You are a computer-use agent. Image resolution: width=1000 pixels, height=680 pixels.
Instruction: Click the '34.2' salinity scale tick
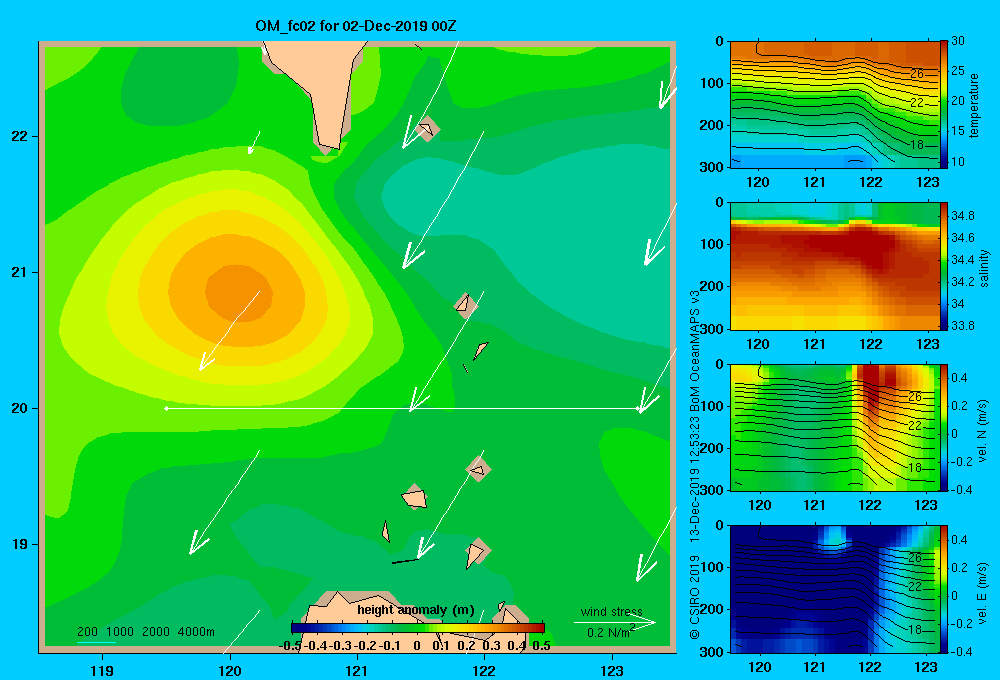click(962, 281)
